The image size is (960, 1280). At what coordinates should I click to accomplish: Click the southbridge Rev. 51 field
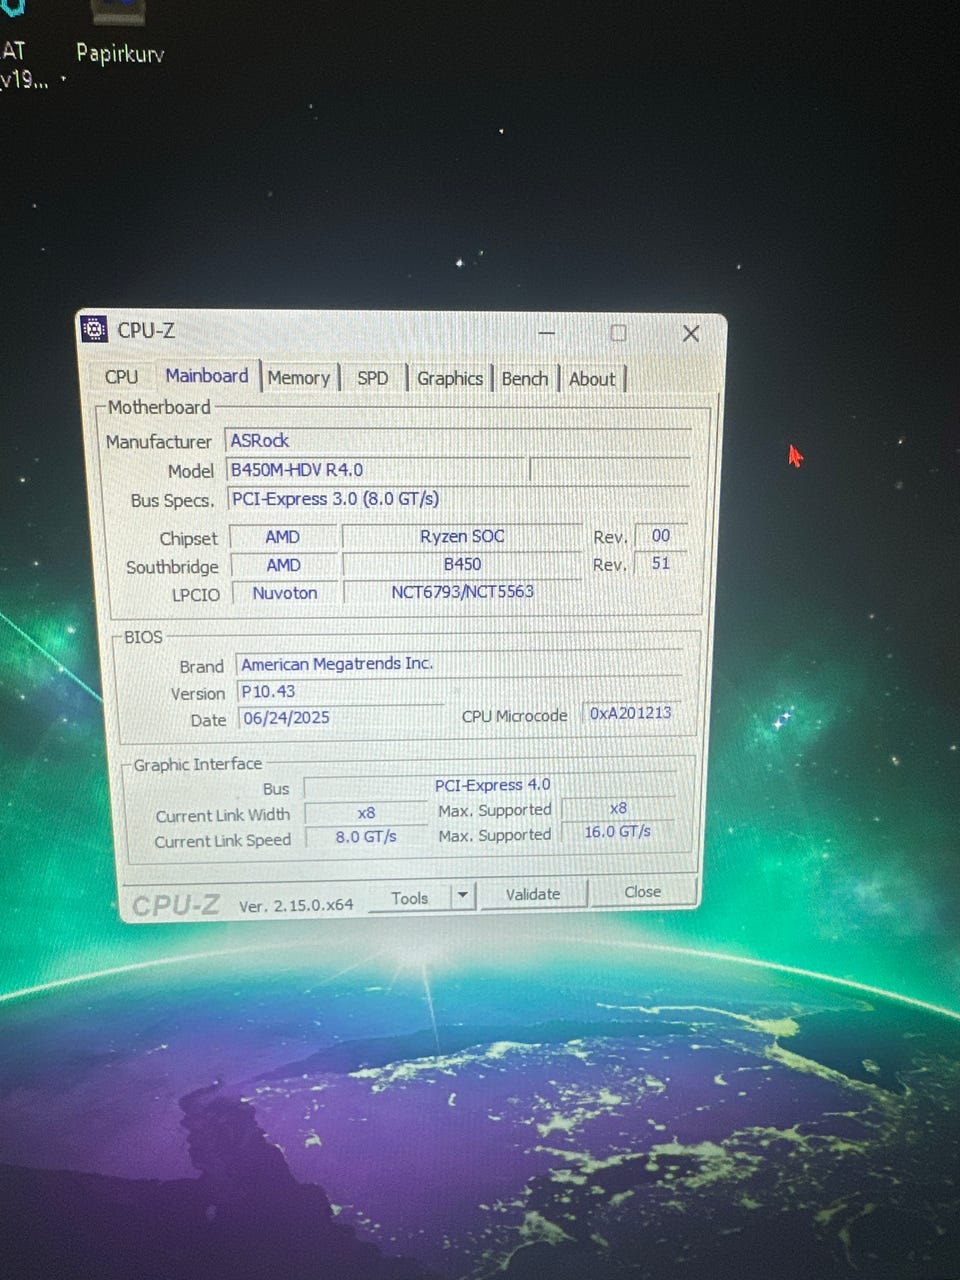pyautogui.click(x=661, y=564)
